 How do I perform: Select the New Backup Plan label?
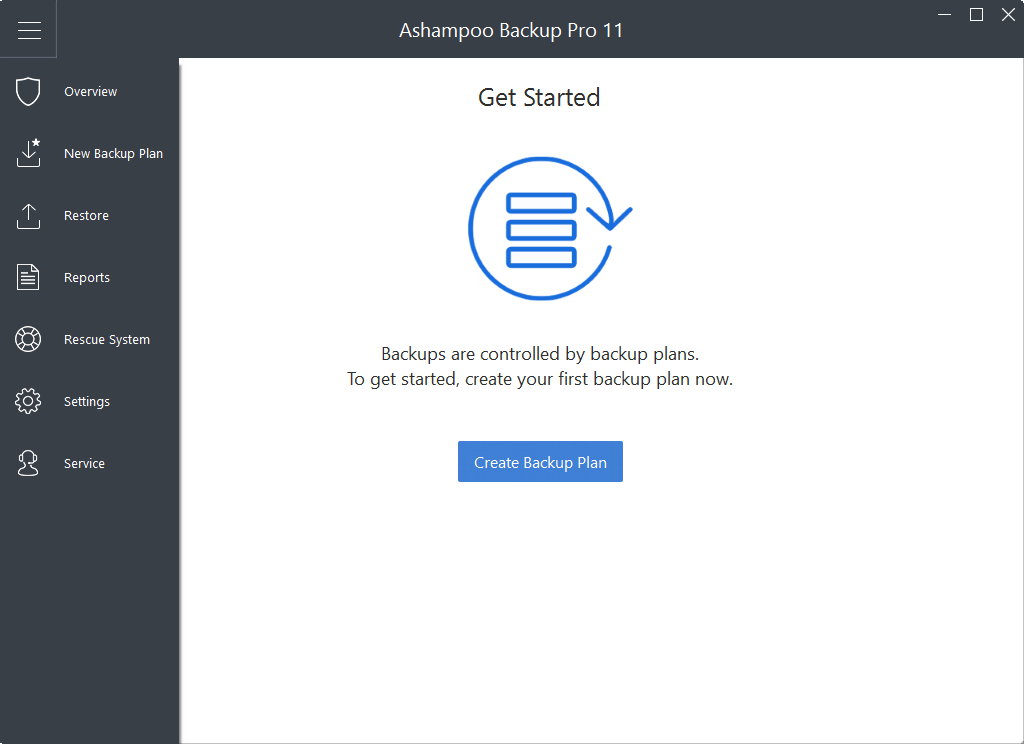(x=113, y=154)
